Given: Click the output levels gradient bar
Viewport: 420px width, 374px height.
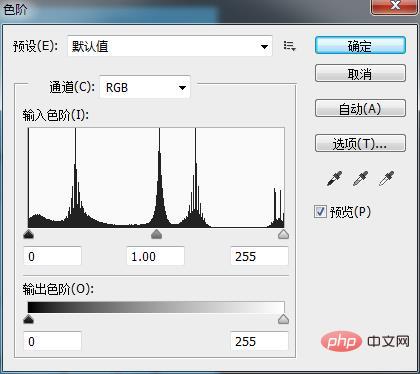Looking at the screenshot, I should tap(156, 307).
